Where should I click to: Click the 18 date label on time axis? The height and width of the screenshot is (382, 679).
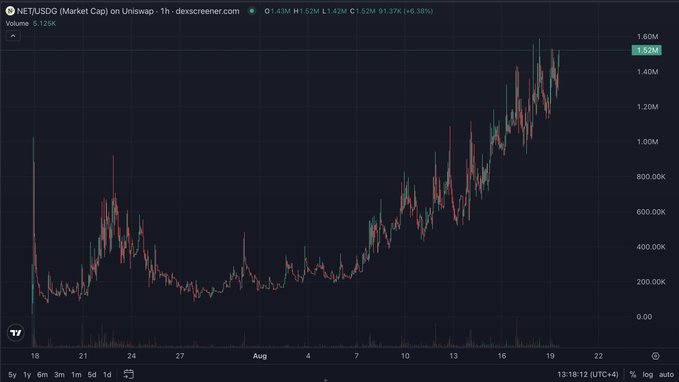(35, 356)
